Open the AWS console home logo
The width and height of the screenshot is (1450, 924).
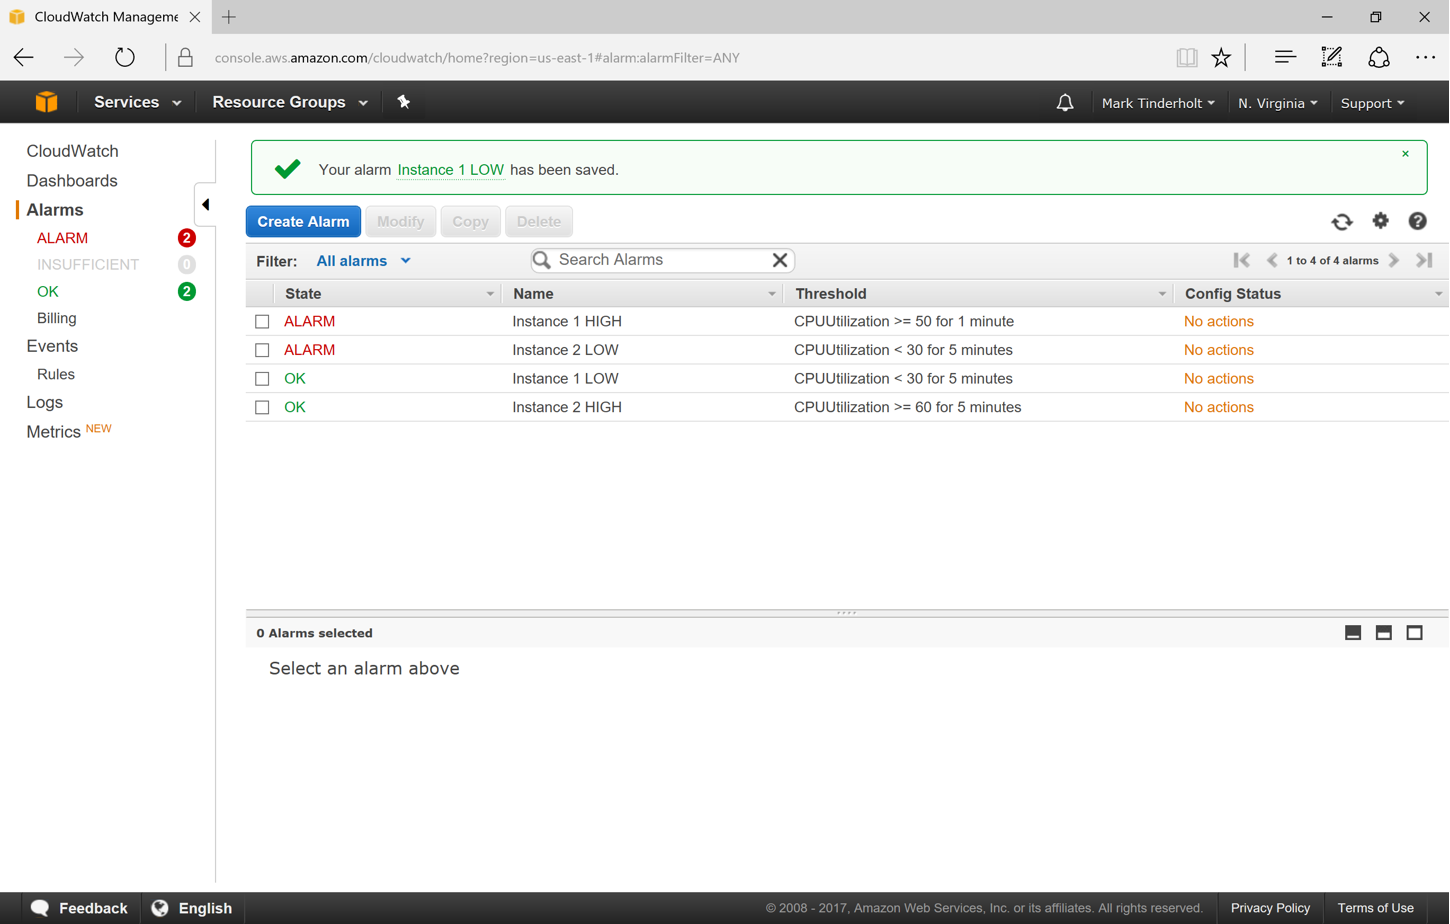(x=46, y=102)
